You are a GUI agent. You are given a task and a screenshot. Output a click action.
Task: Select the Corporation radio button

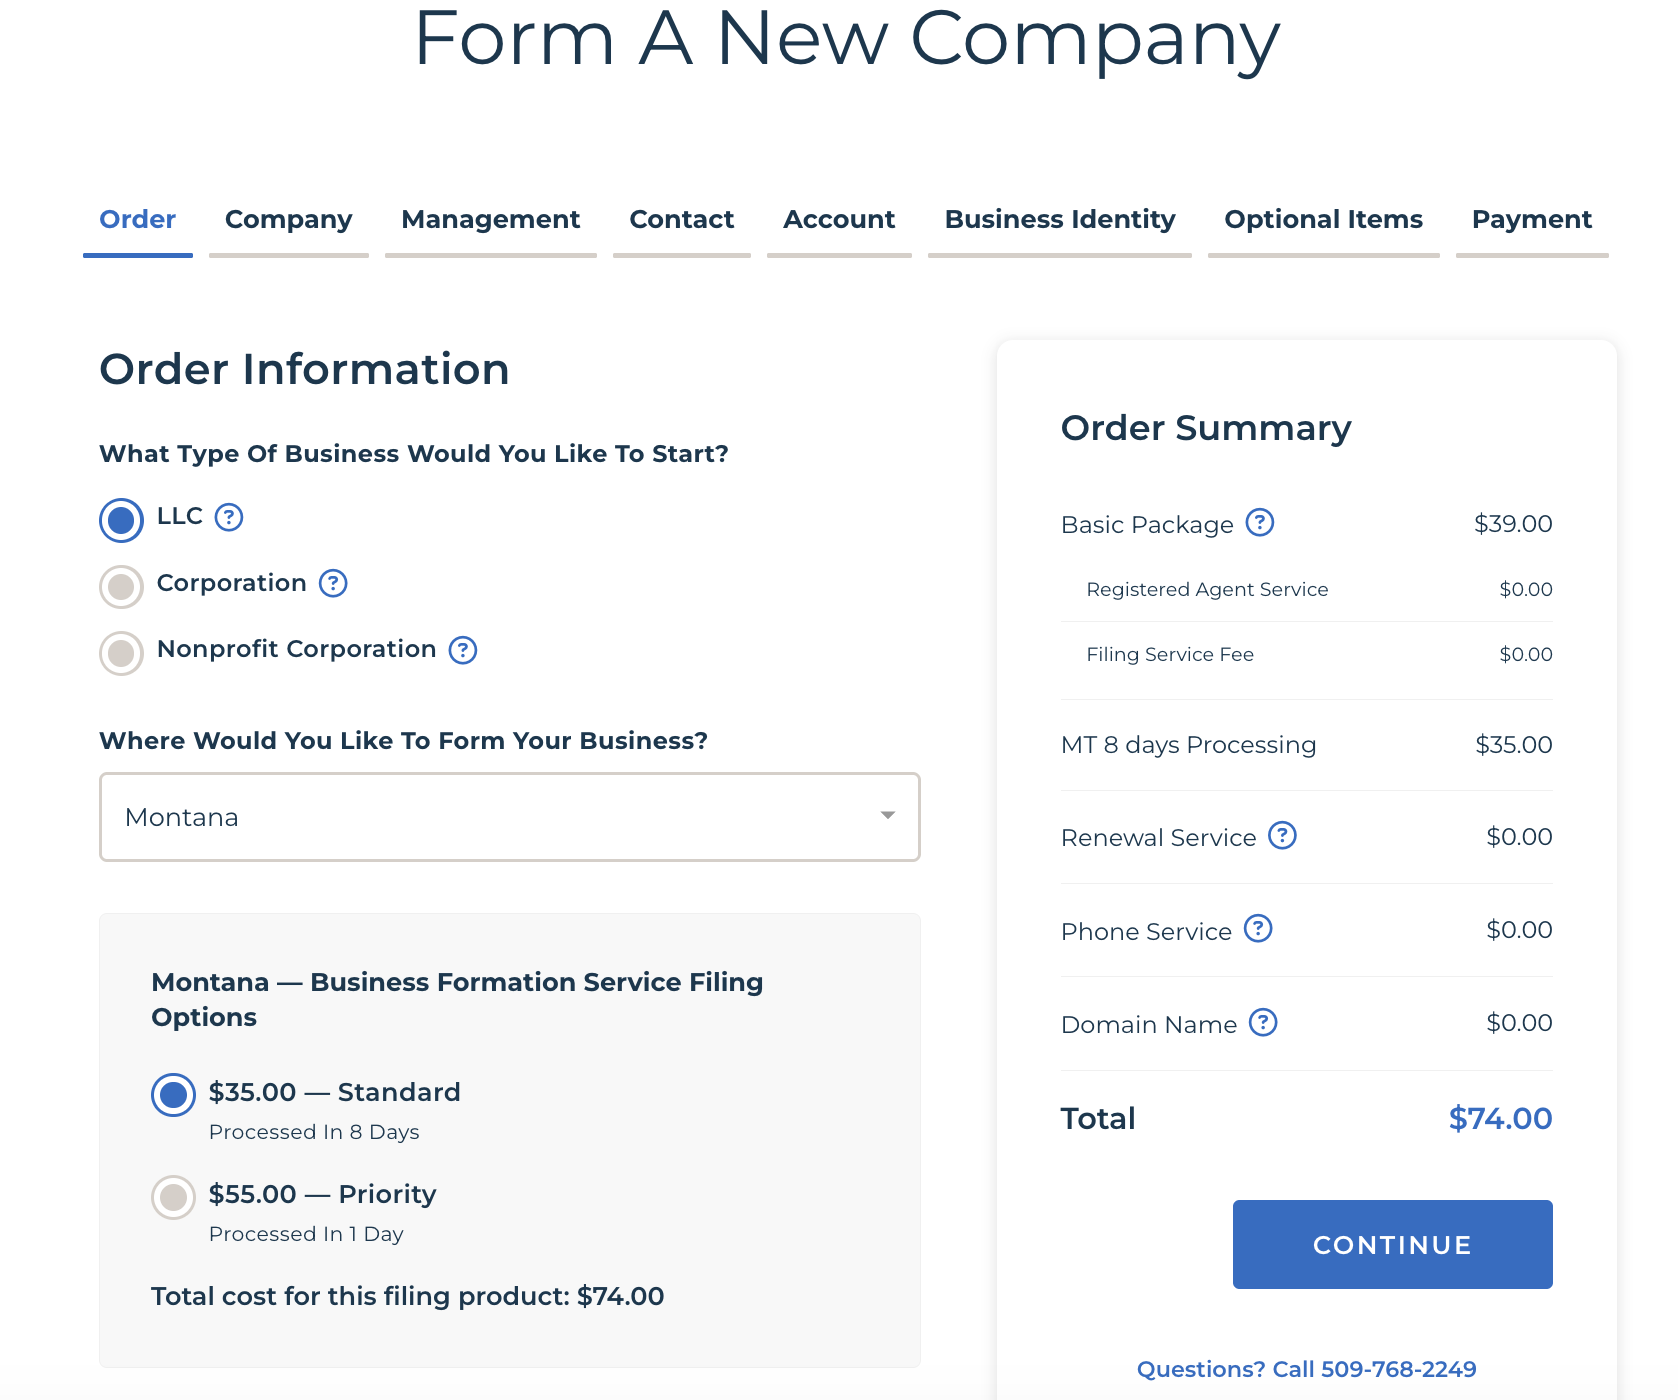[x=122, y=586]
